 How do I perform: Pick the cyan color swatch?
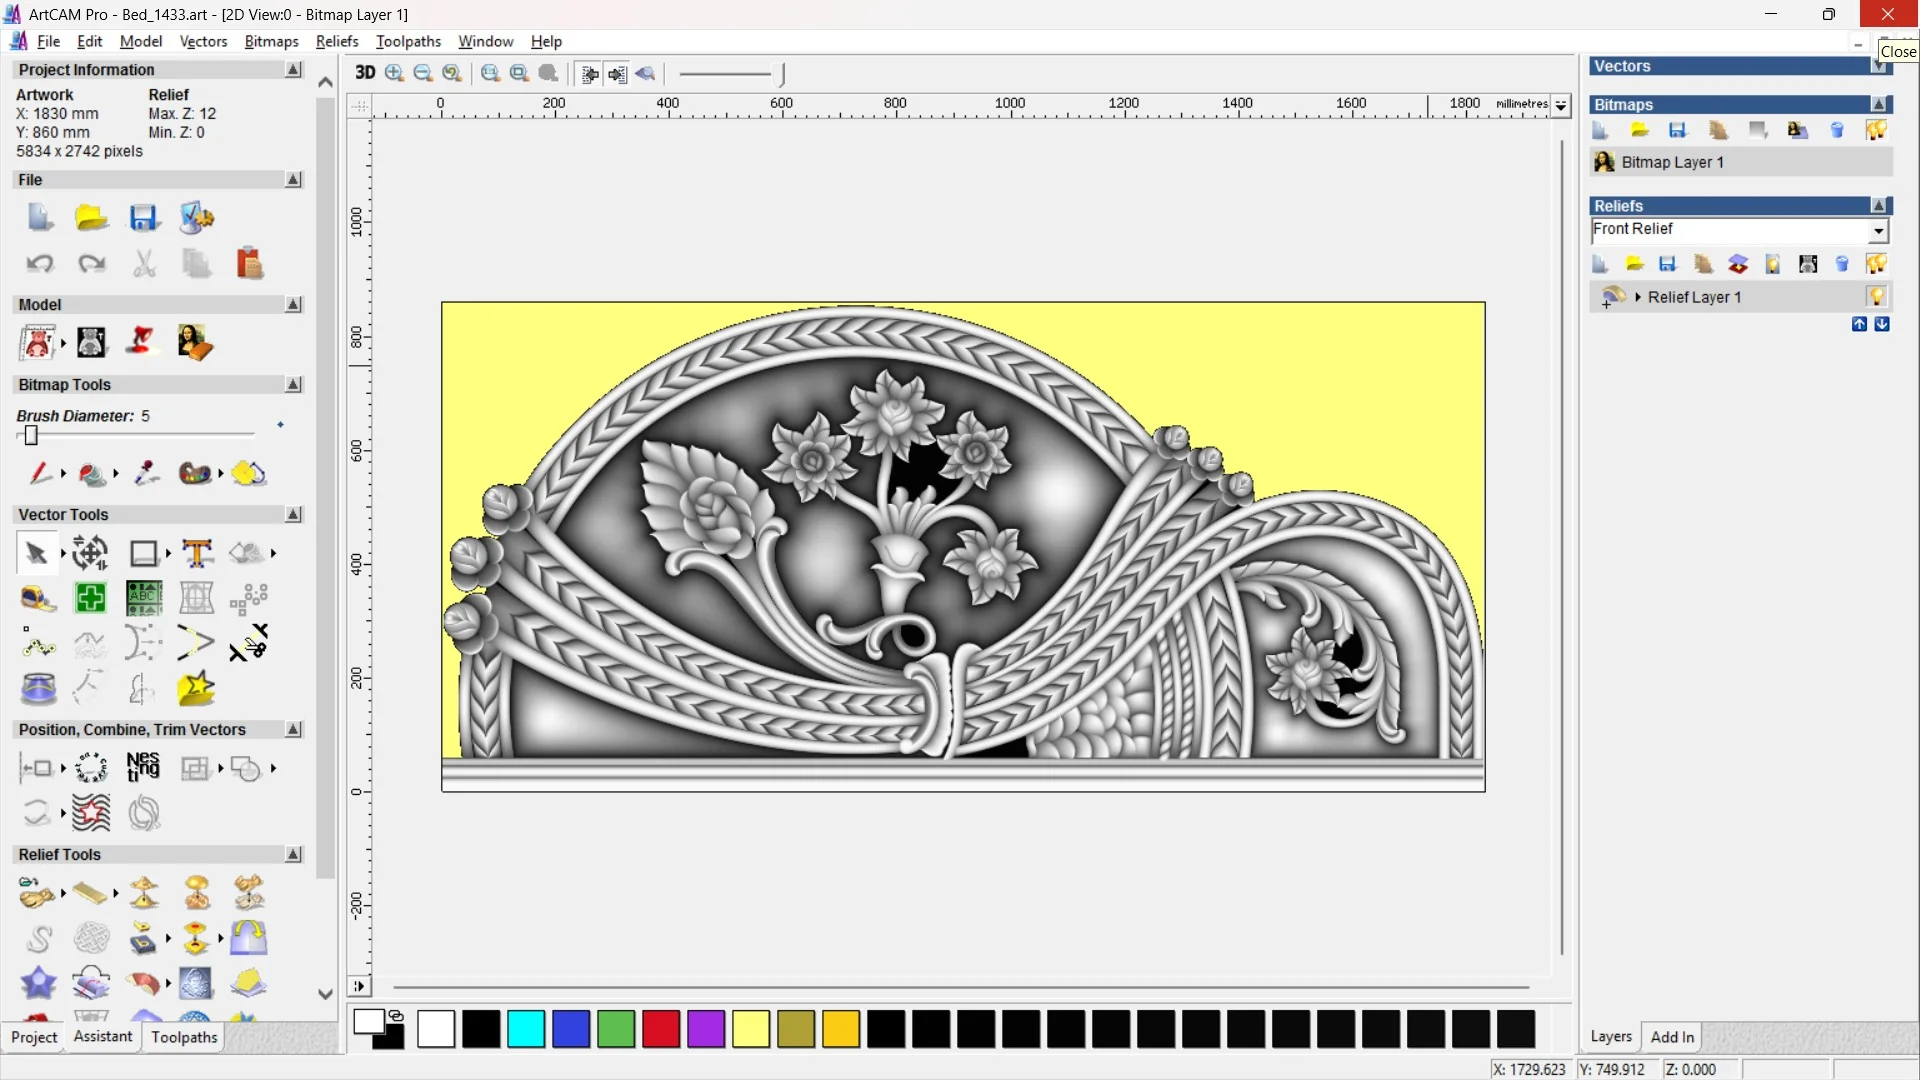[526, 1029]
